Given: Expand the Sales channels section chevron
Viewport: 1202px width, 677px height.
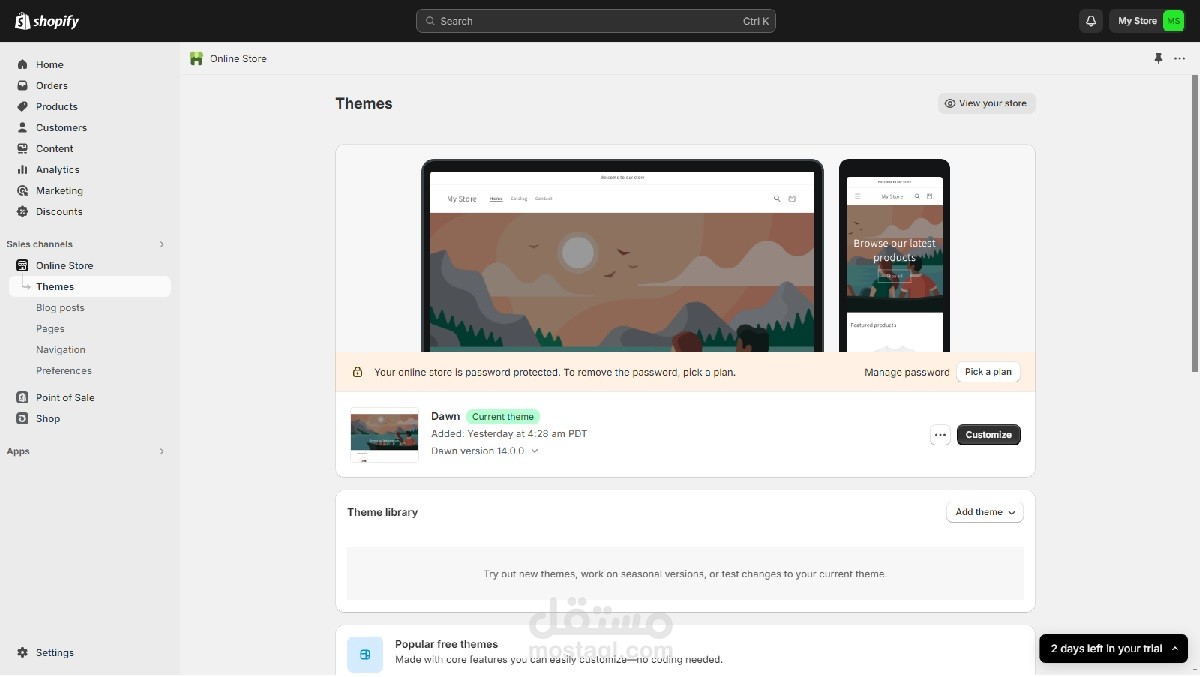Looking at the screenshot, I should [x=161, y=245].
